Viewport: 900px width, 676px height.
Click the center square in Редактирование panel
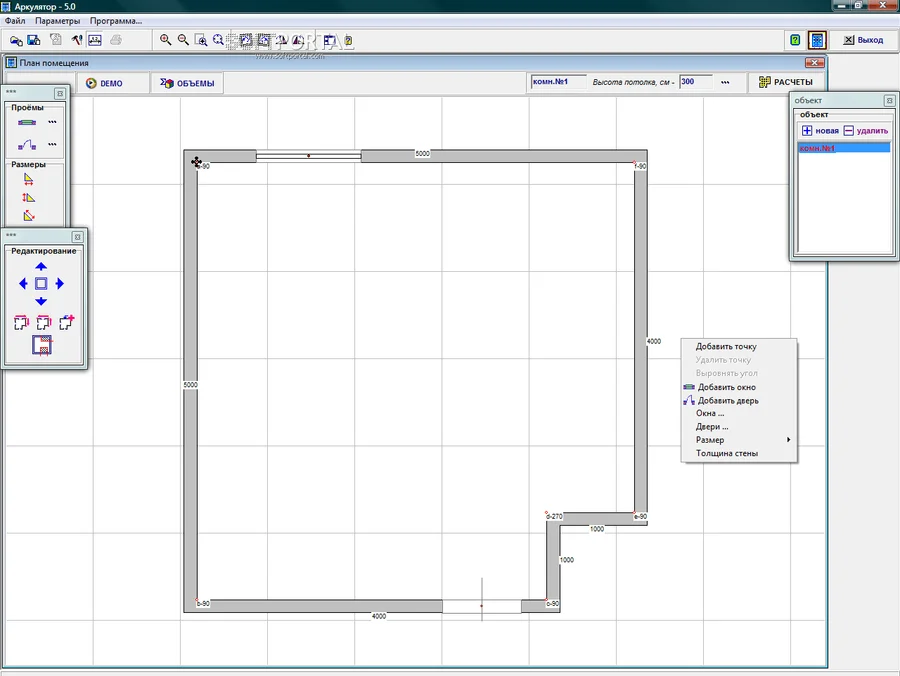(x=41, y=284)
